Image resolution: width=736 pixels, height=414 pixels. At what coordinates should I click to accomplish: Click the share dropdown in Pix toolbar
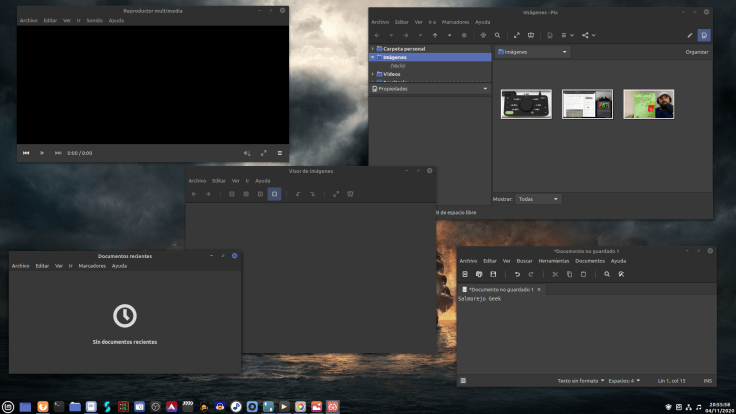click(x=590, y=35)
